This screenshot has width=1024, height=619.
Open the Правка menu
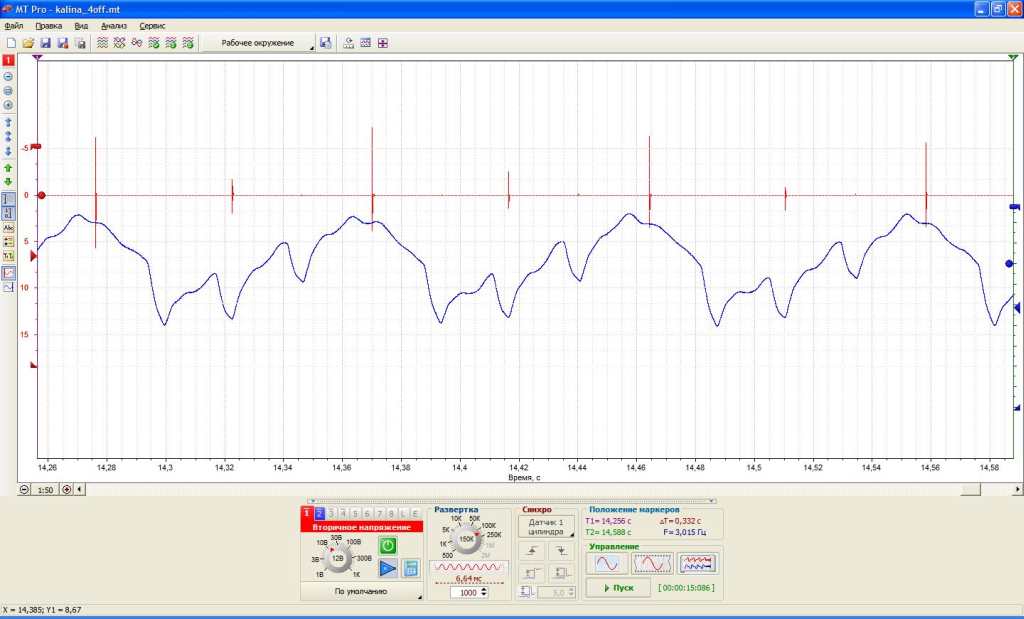[49, 26]
